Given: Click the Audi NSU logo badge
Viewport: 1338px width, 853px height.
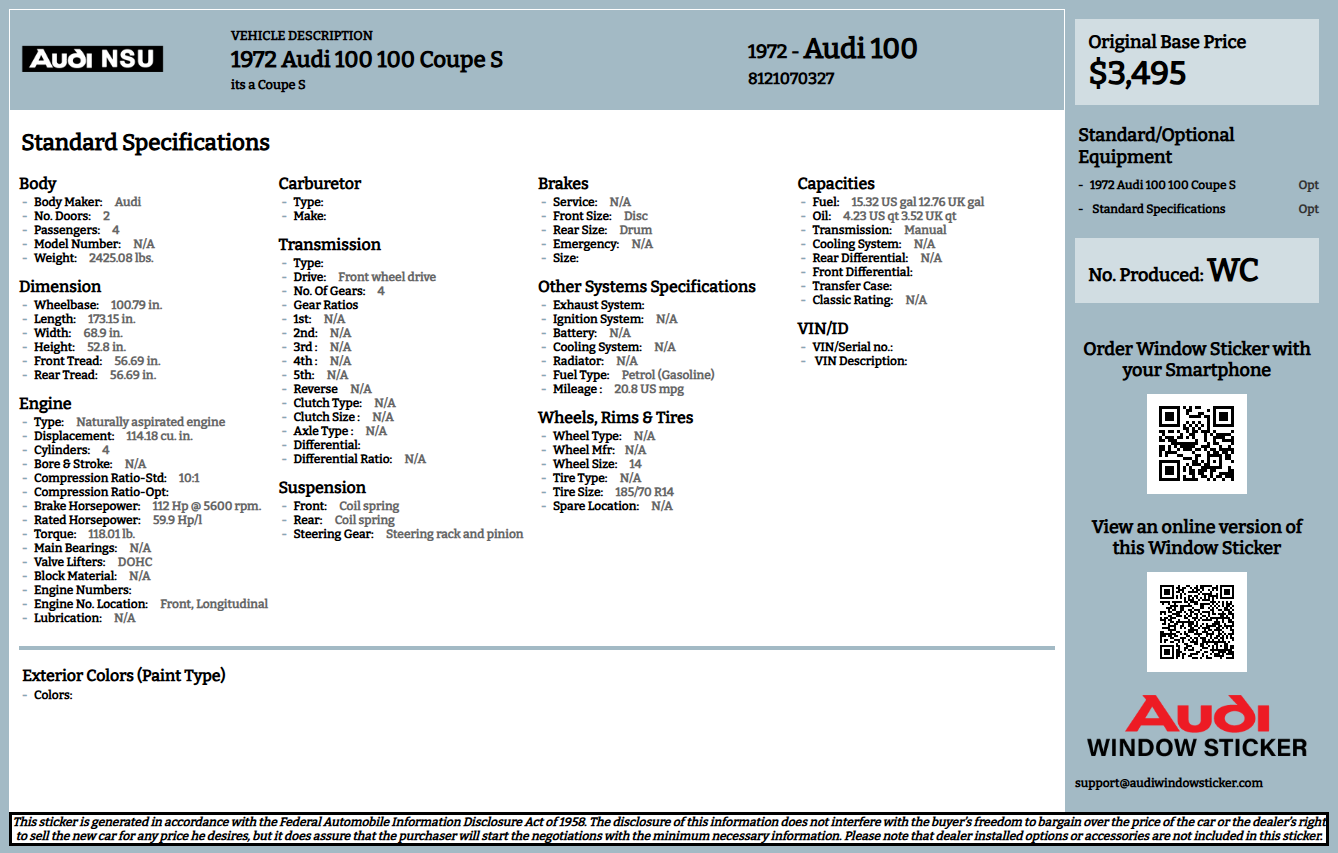Looking at the screenshot, I should 92,59.
